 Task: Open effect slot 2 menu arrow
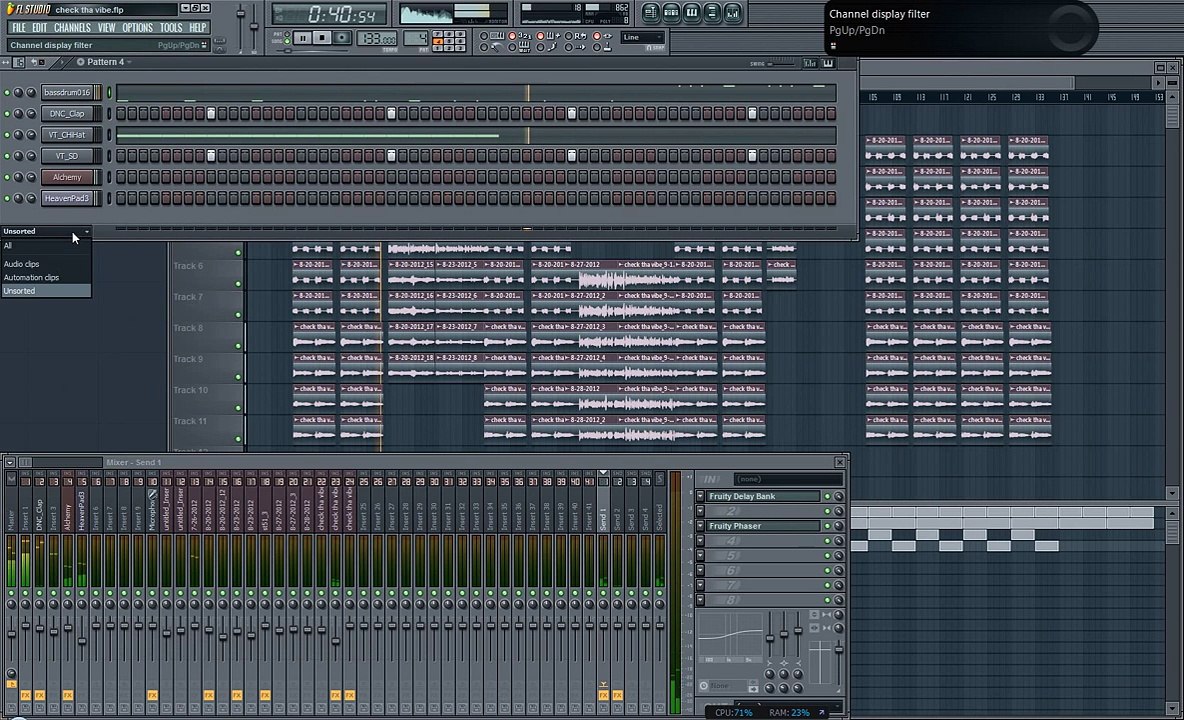pos(700,511)
